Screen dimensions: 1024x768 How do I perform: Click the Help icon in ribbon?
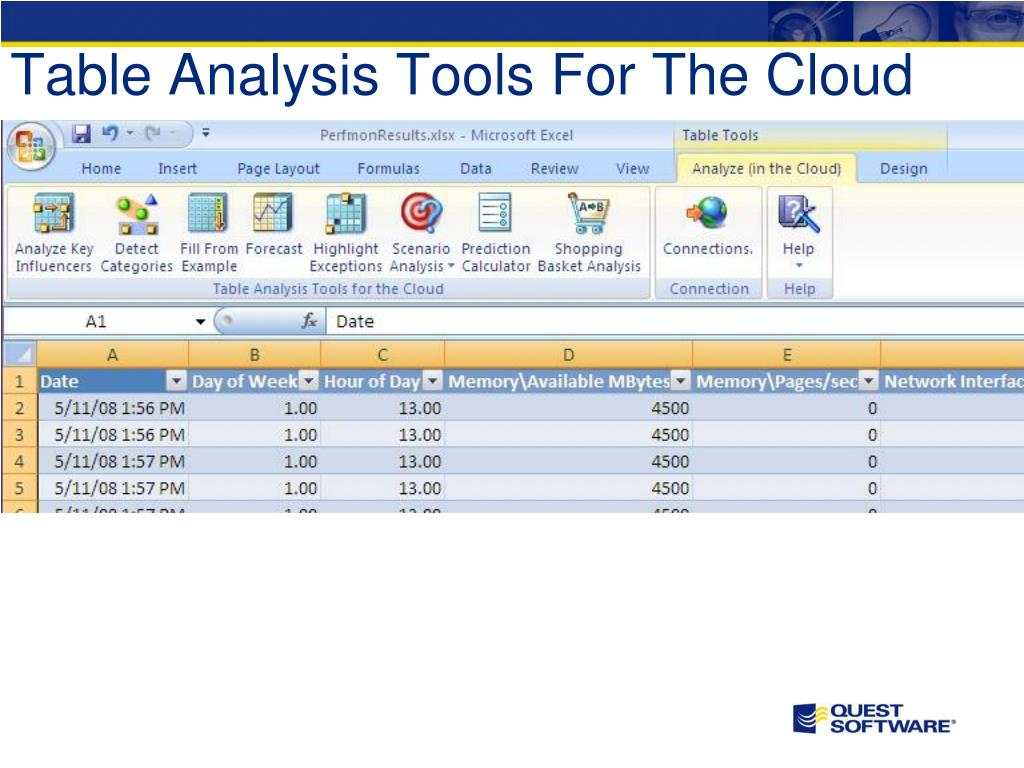tap(798, 213)
